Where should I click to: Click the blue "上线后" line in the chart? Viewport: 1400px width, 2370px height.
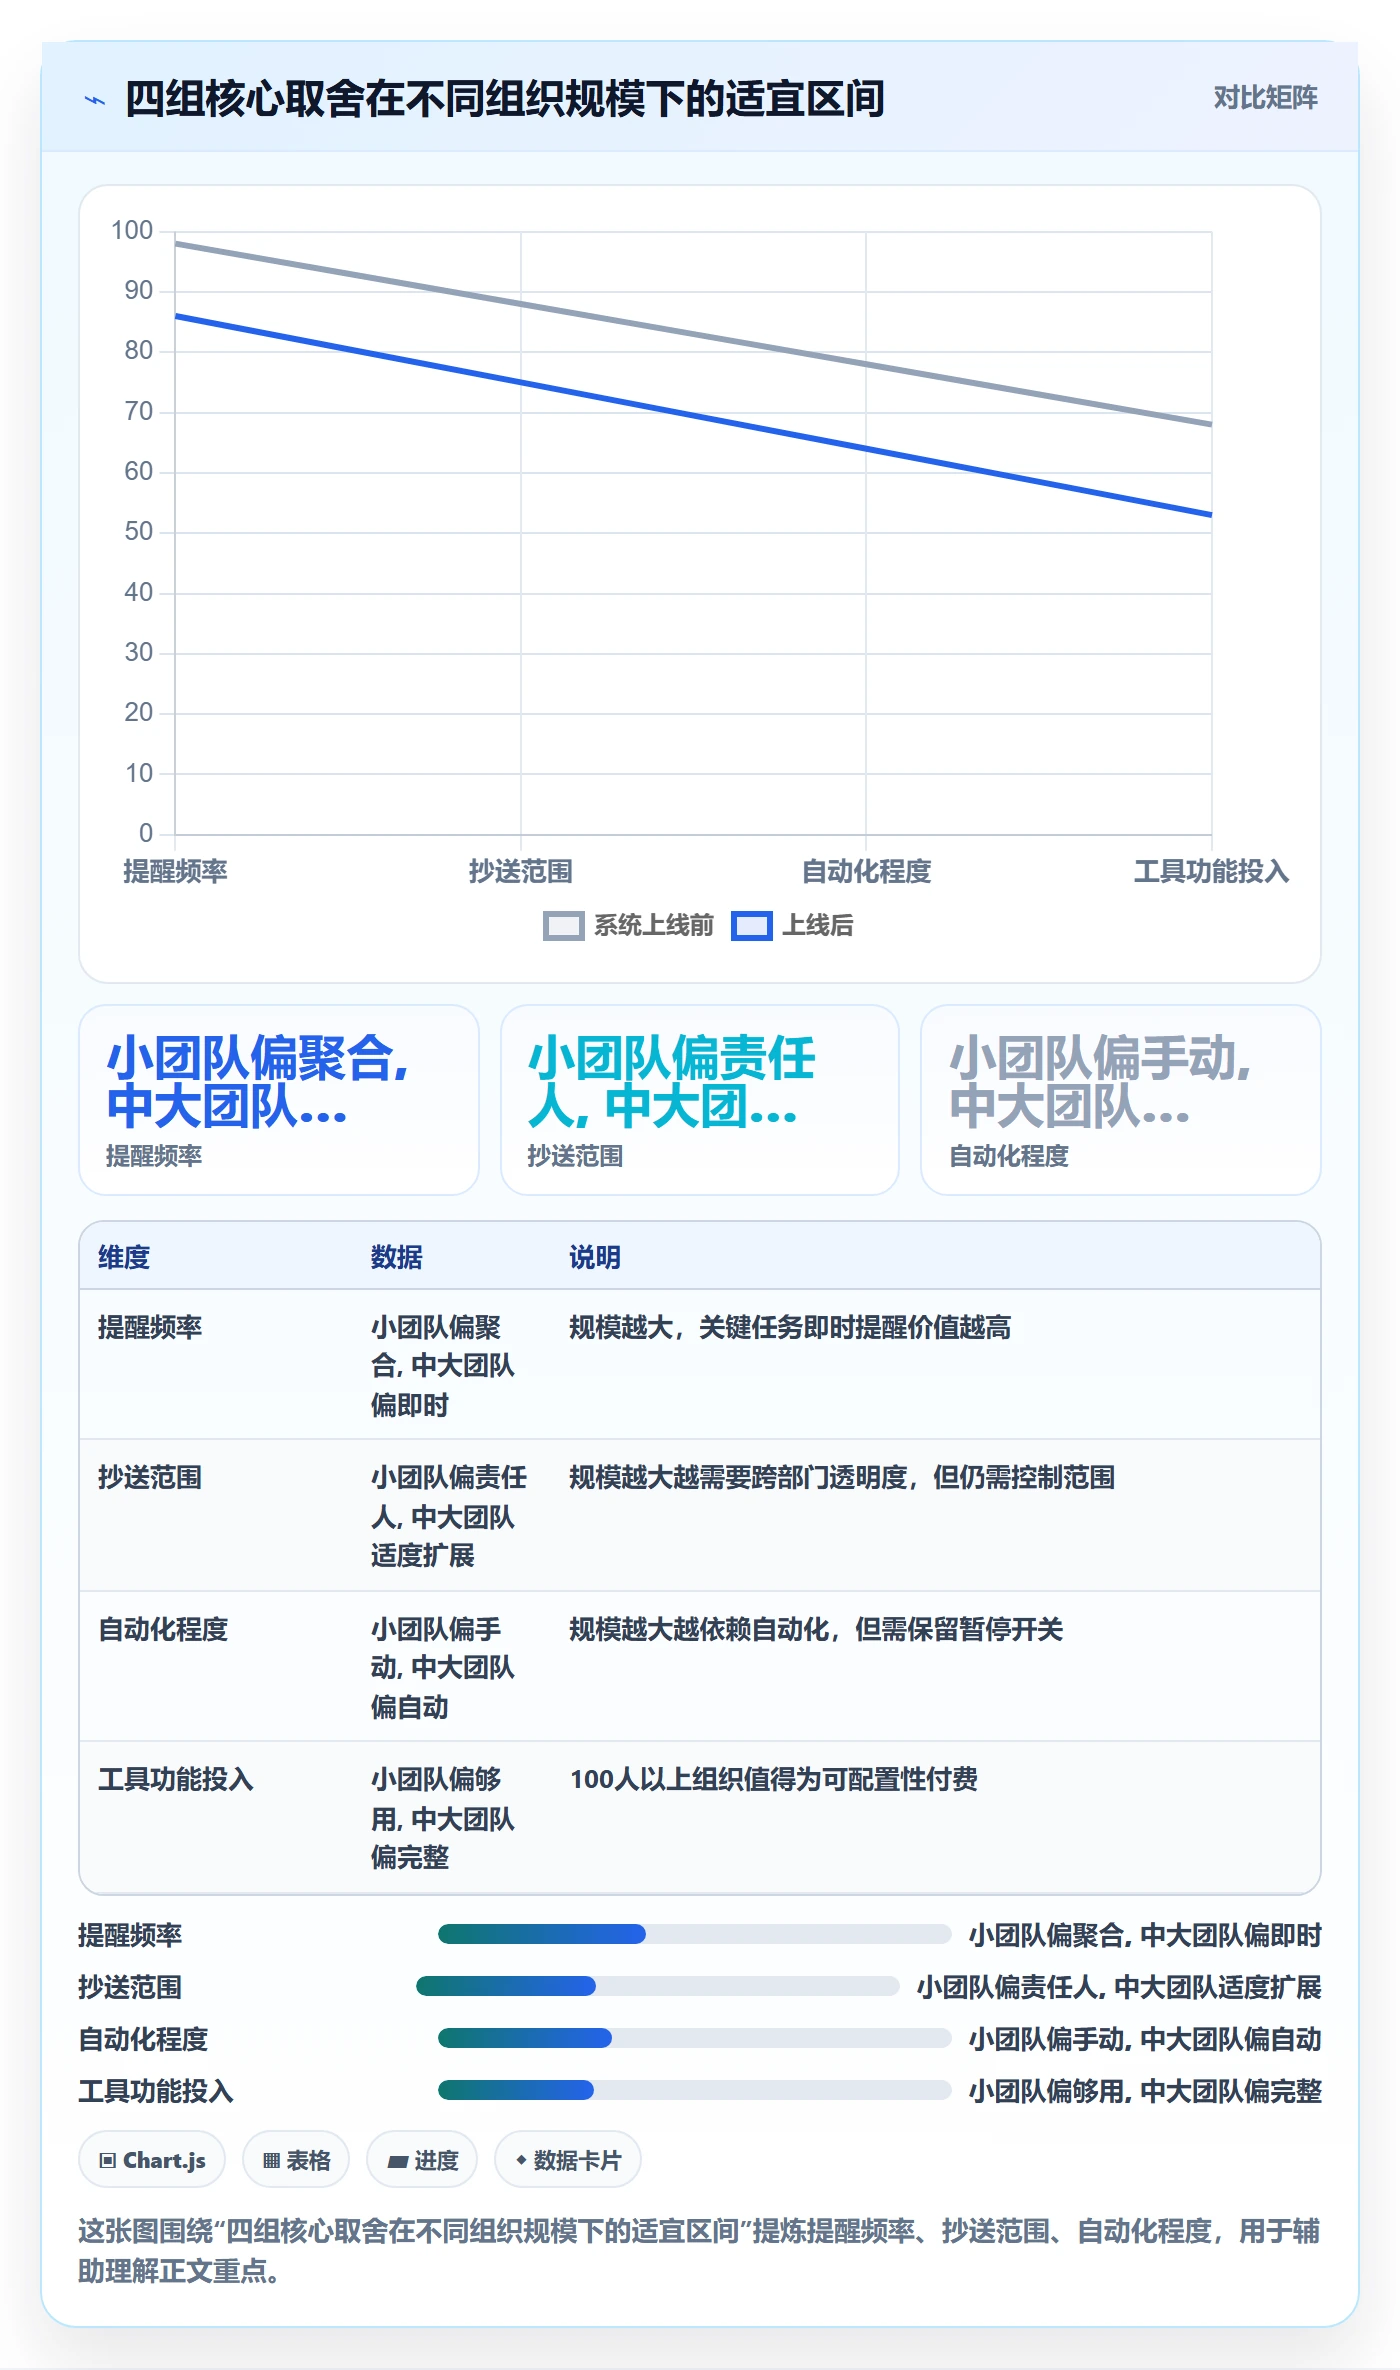[693, 416]
